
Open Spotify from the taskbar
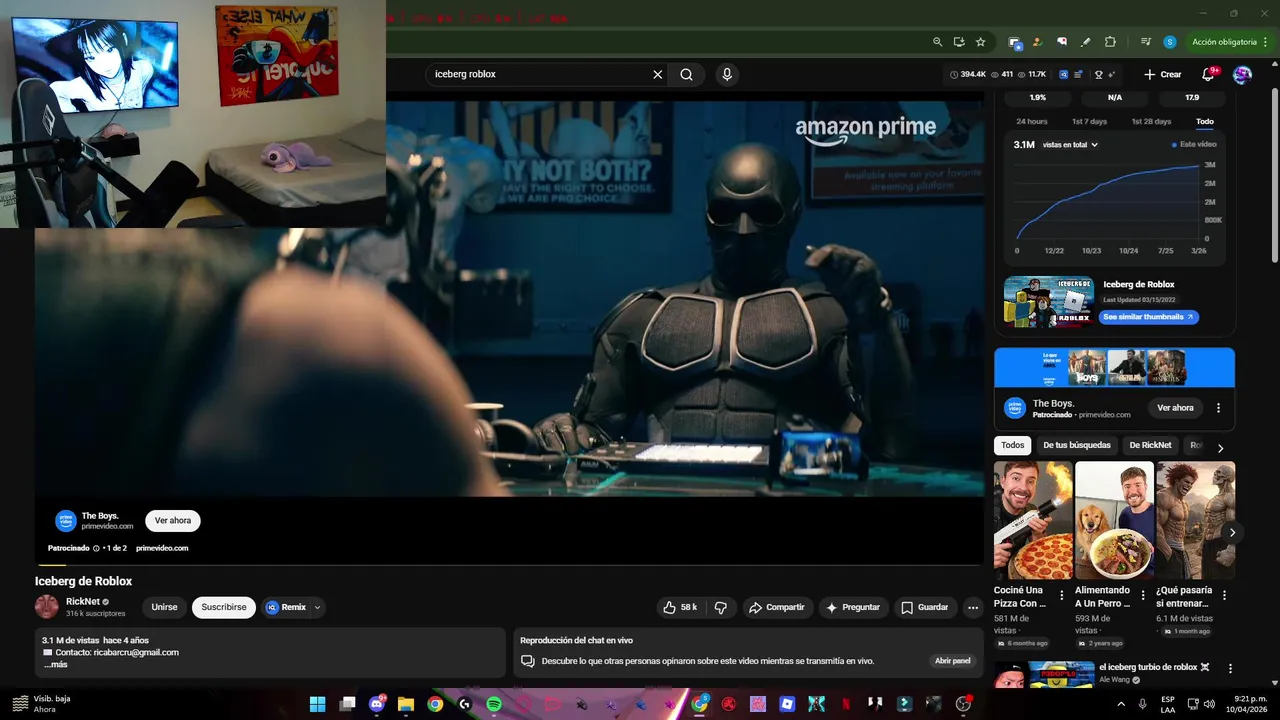[x=494, y=704]
